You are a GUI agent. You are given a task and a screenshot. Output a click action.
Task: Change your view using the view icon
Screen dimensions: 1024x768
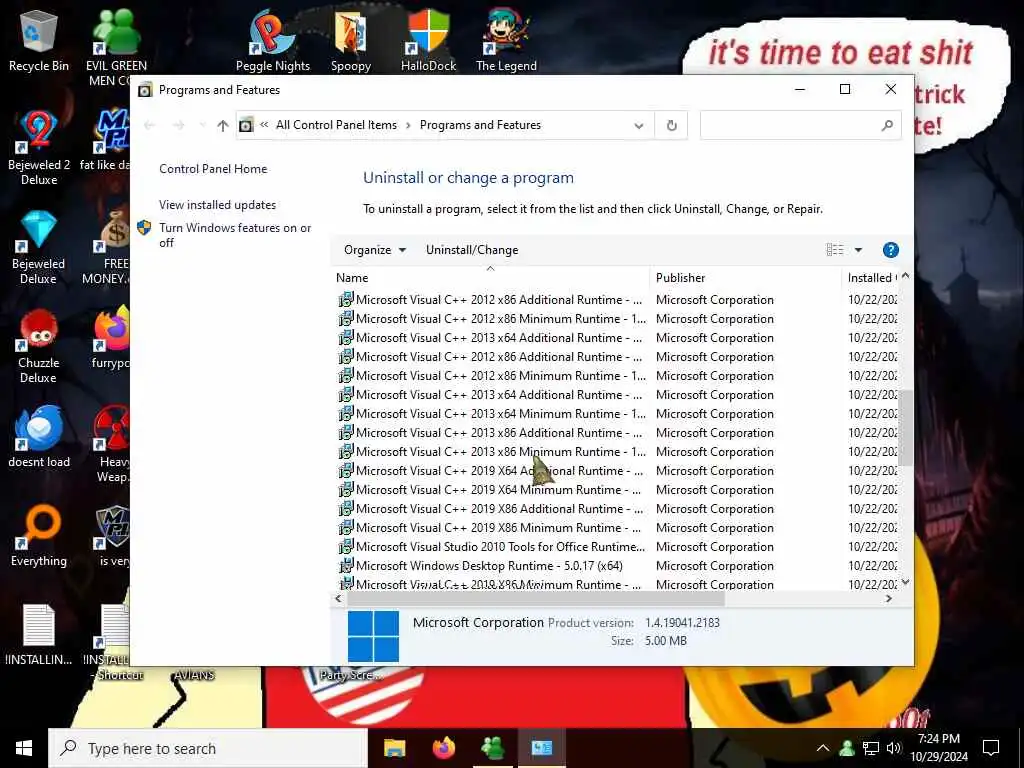click(x=835, y=250)
